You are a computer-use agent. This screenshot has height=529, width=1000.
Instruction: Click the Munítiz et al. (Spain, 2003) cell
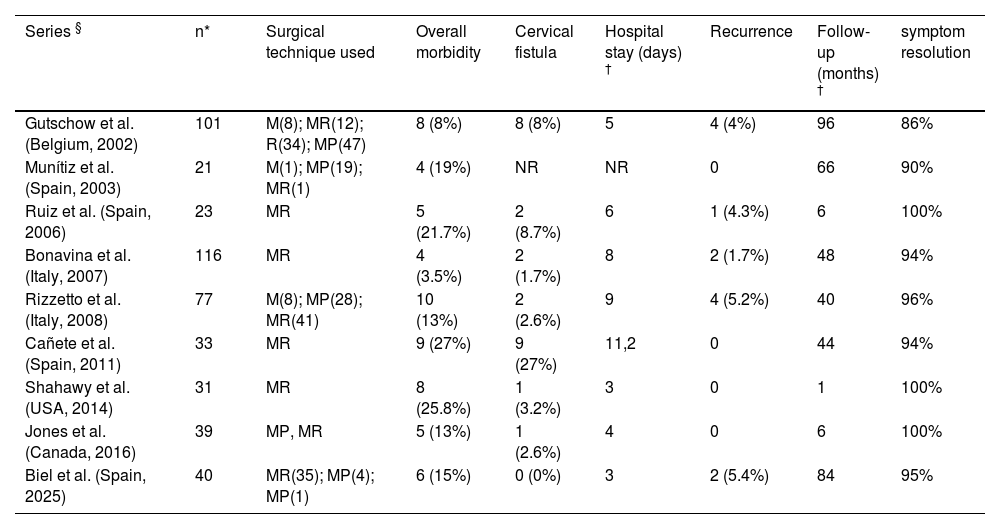(70, 176)
